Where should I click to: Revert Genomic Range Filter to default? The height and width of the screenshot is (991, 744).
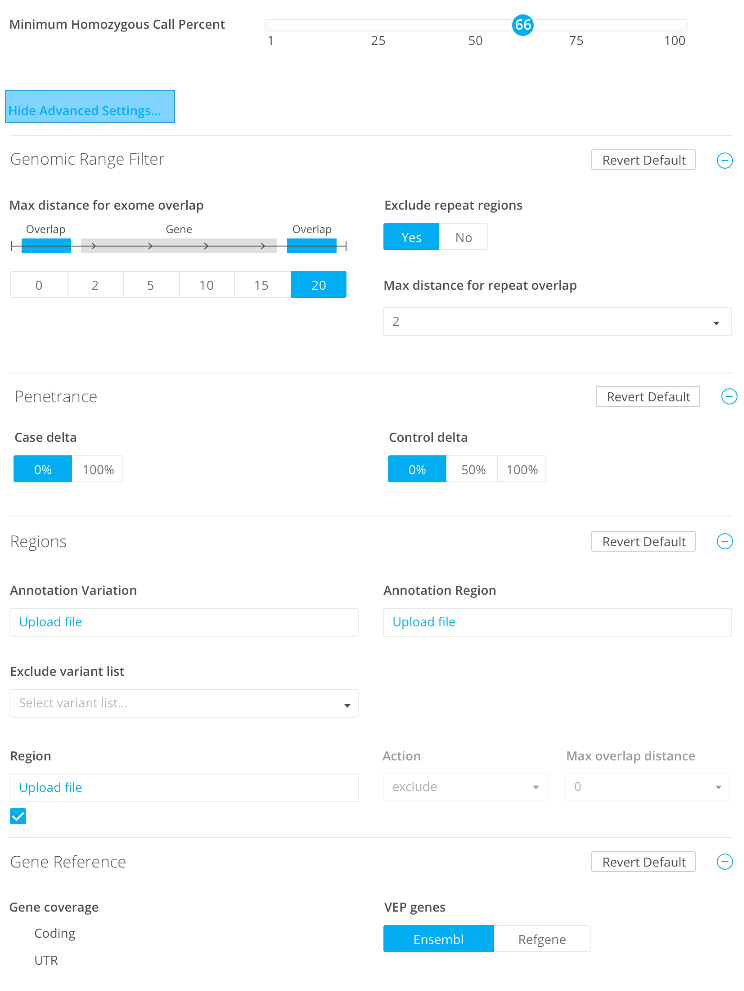tap(643, 160)
